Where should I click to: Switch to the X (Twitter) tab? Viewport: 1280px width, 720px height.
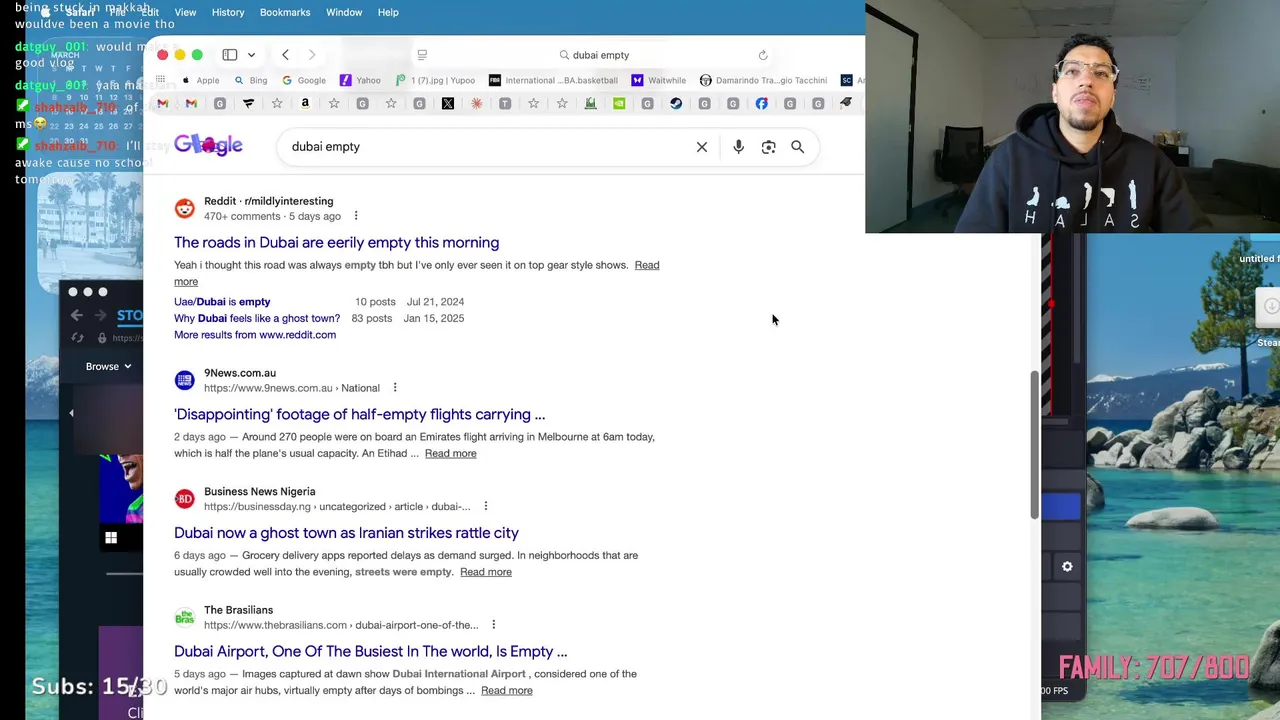[448, 103]
